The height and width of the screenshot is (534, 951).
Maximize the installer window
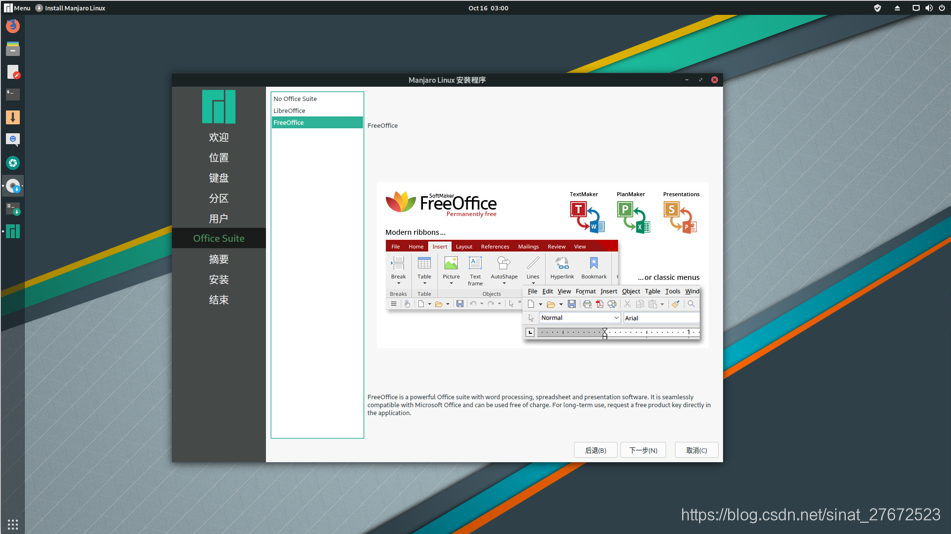click(701, 79)
